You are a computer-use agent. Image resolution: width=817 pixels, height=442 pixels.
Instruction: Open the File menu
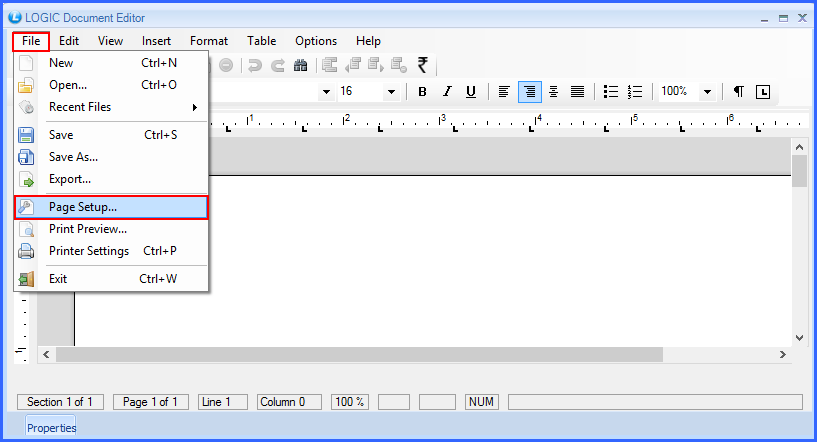click(x=31, y=41)
